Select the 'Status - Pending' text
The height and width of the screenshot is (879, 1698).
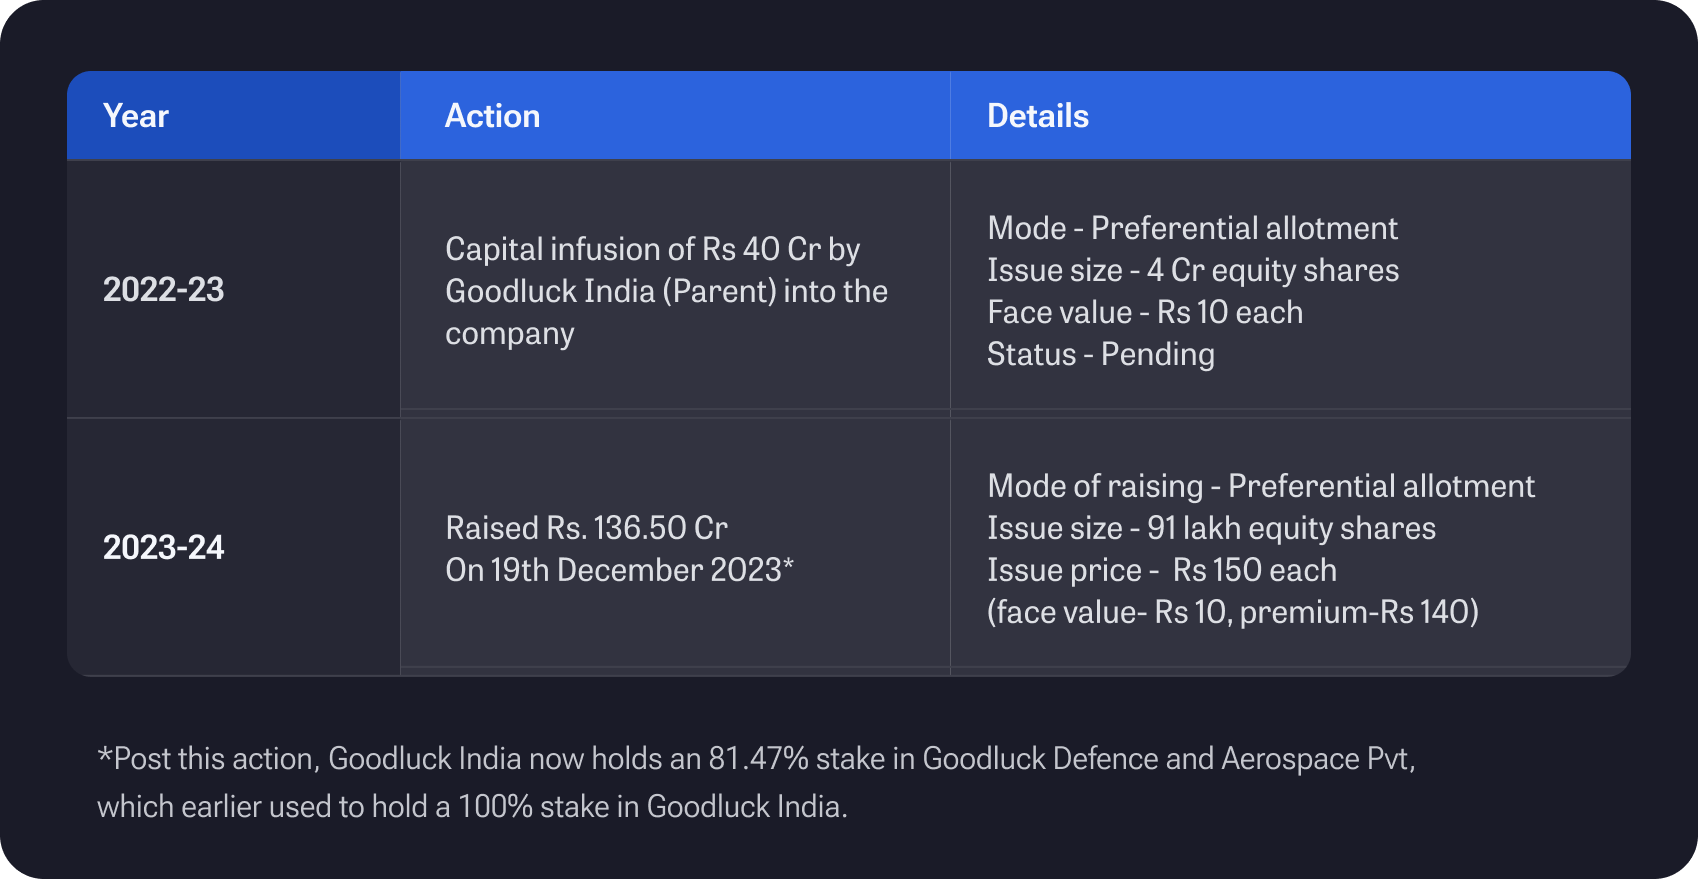1100,354
